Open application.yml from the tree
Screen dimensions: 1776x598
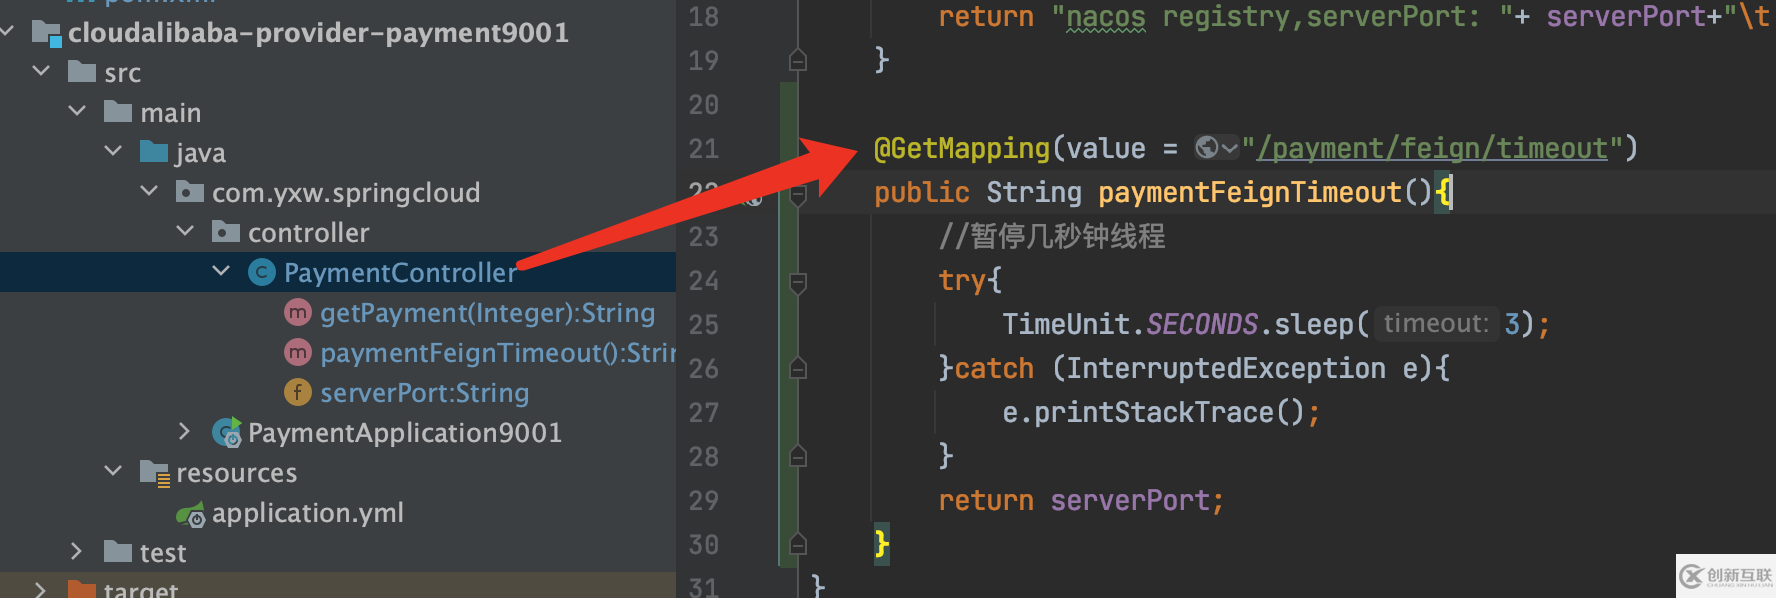pyautogui.click(x=308, y=513)
